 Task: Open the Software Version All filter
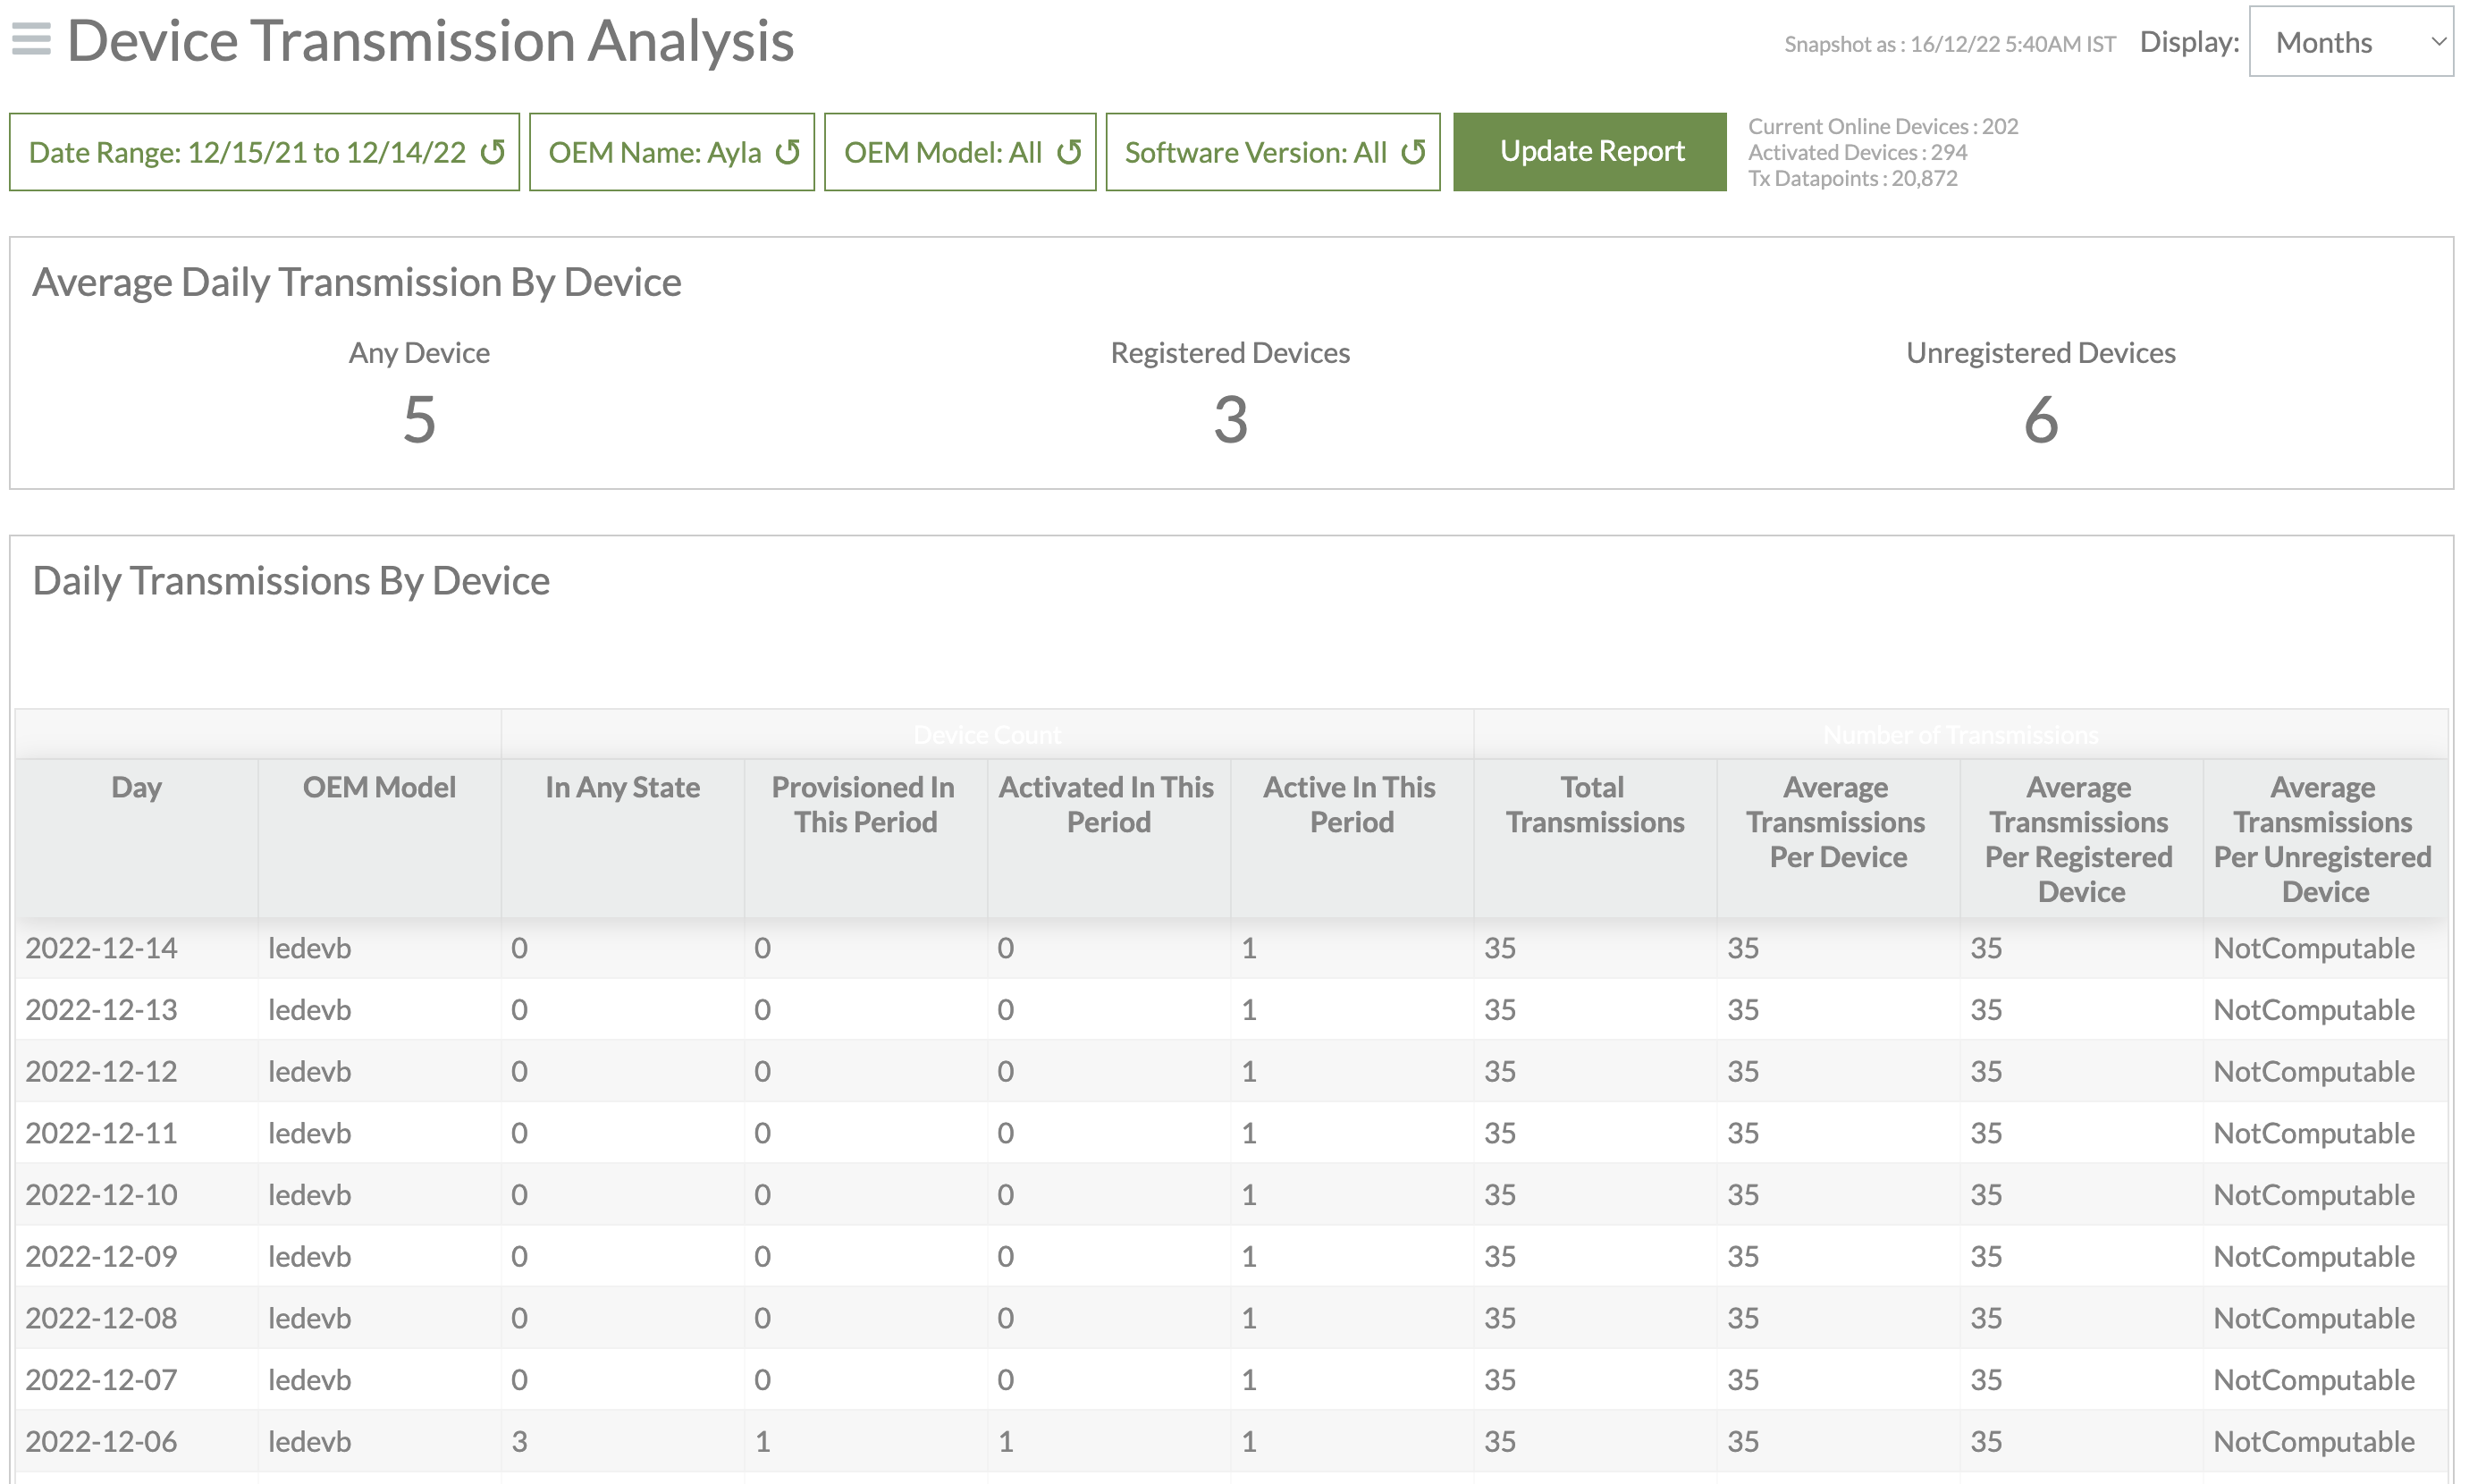click(x=1255, y=152)
